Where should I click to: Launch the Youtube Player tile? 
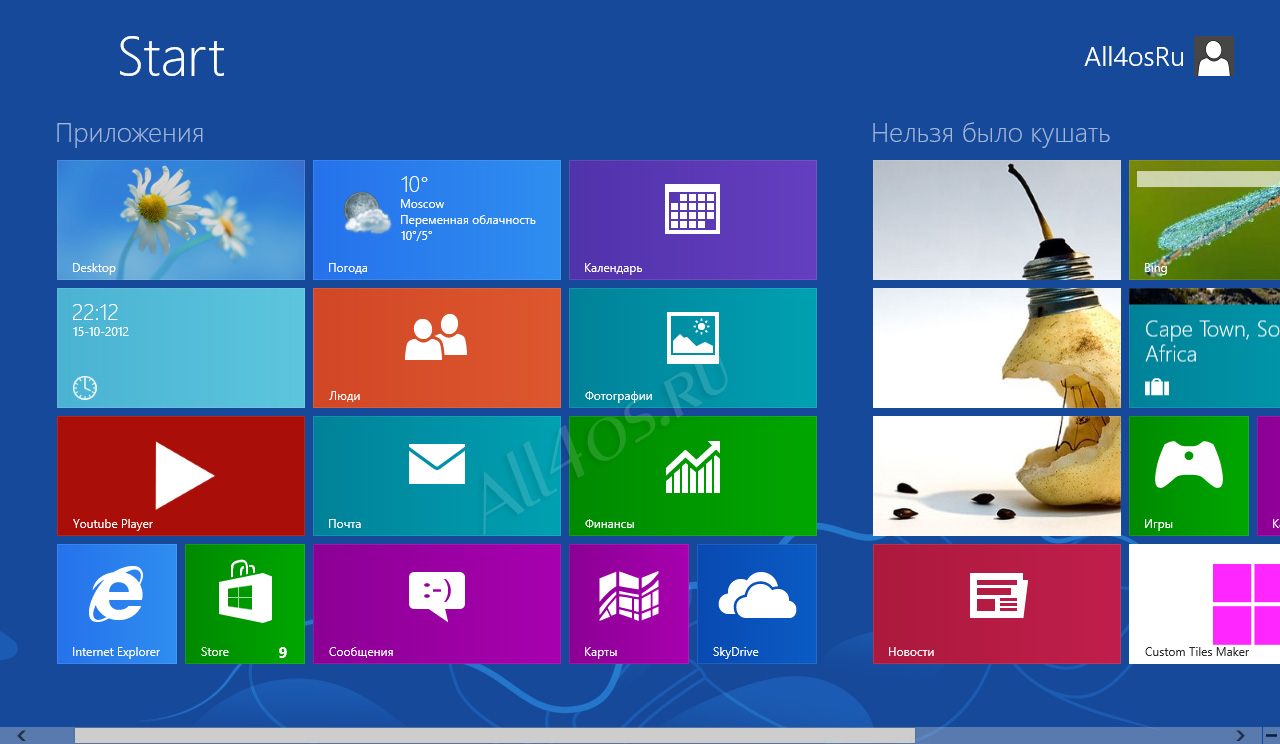181,476
